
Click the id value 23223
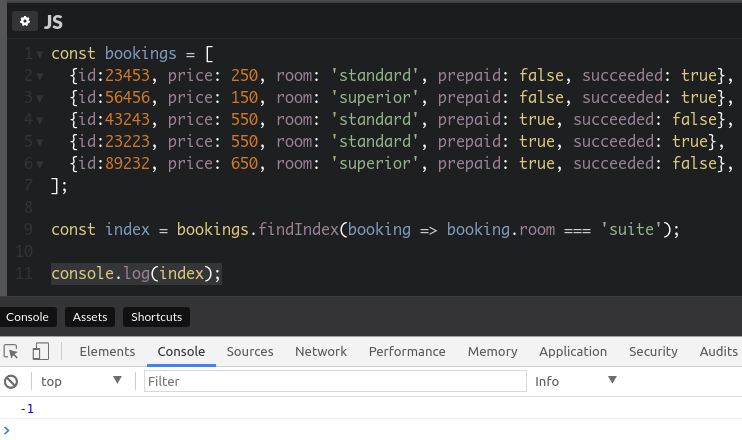(x=127, y=141)
